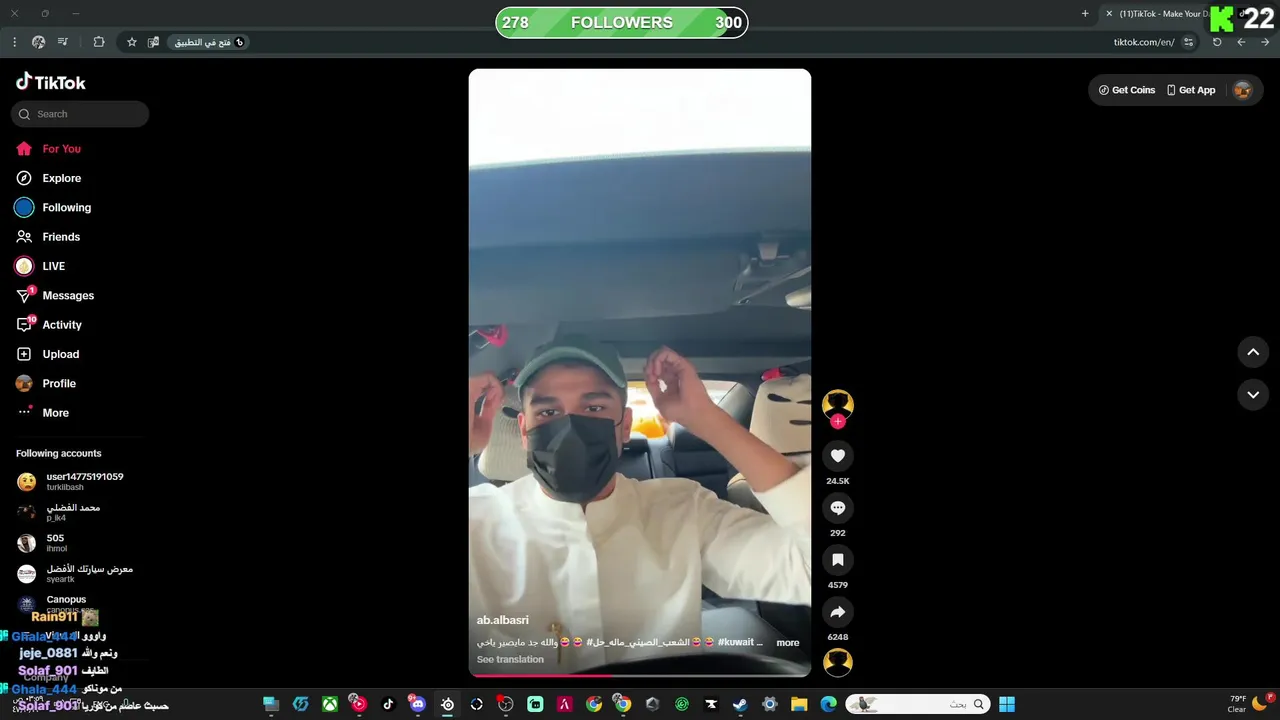Expand caption with more link

[x=788, y=643]
